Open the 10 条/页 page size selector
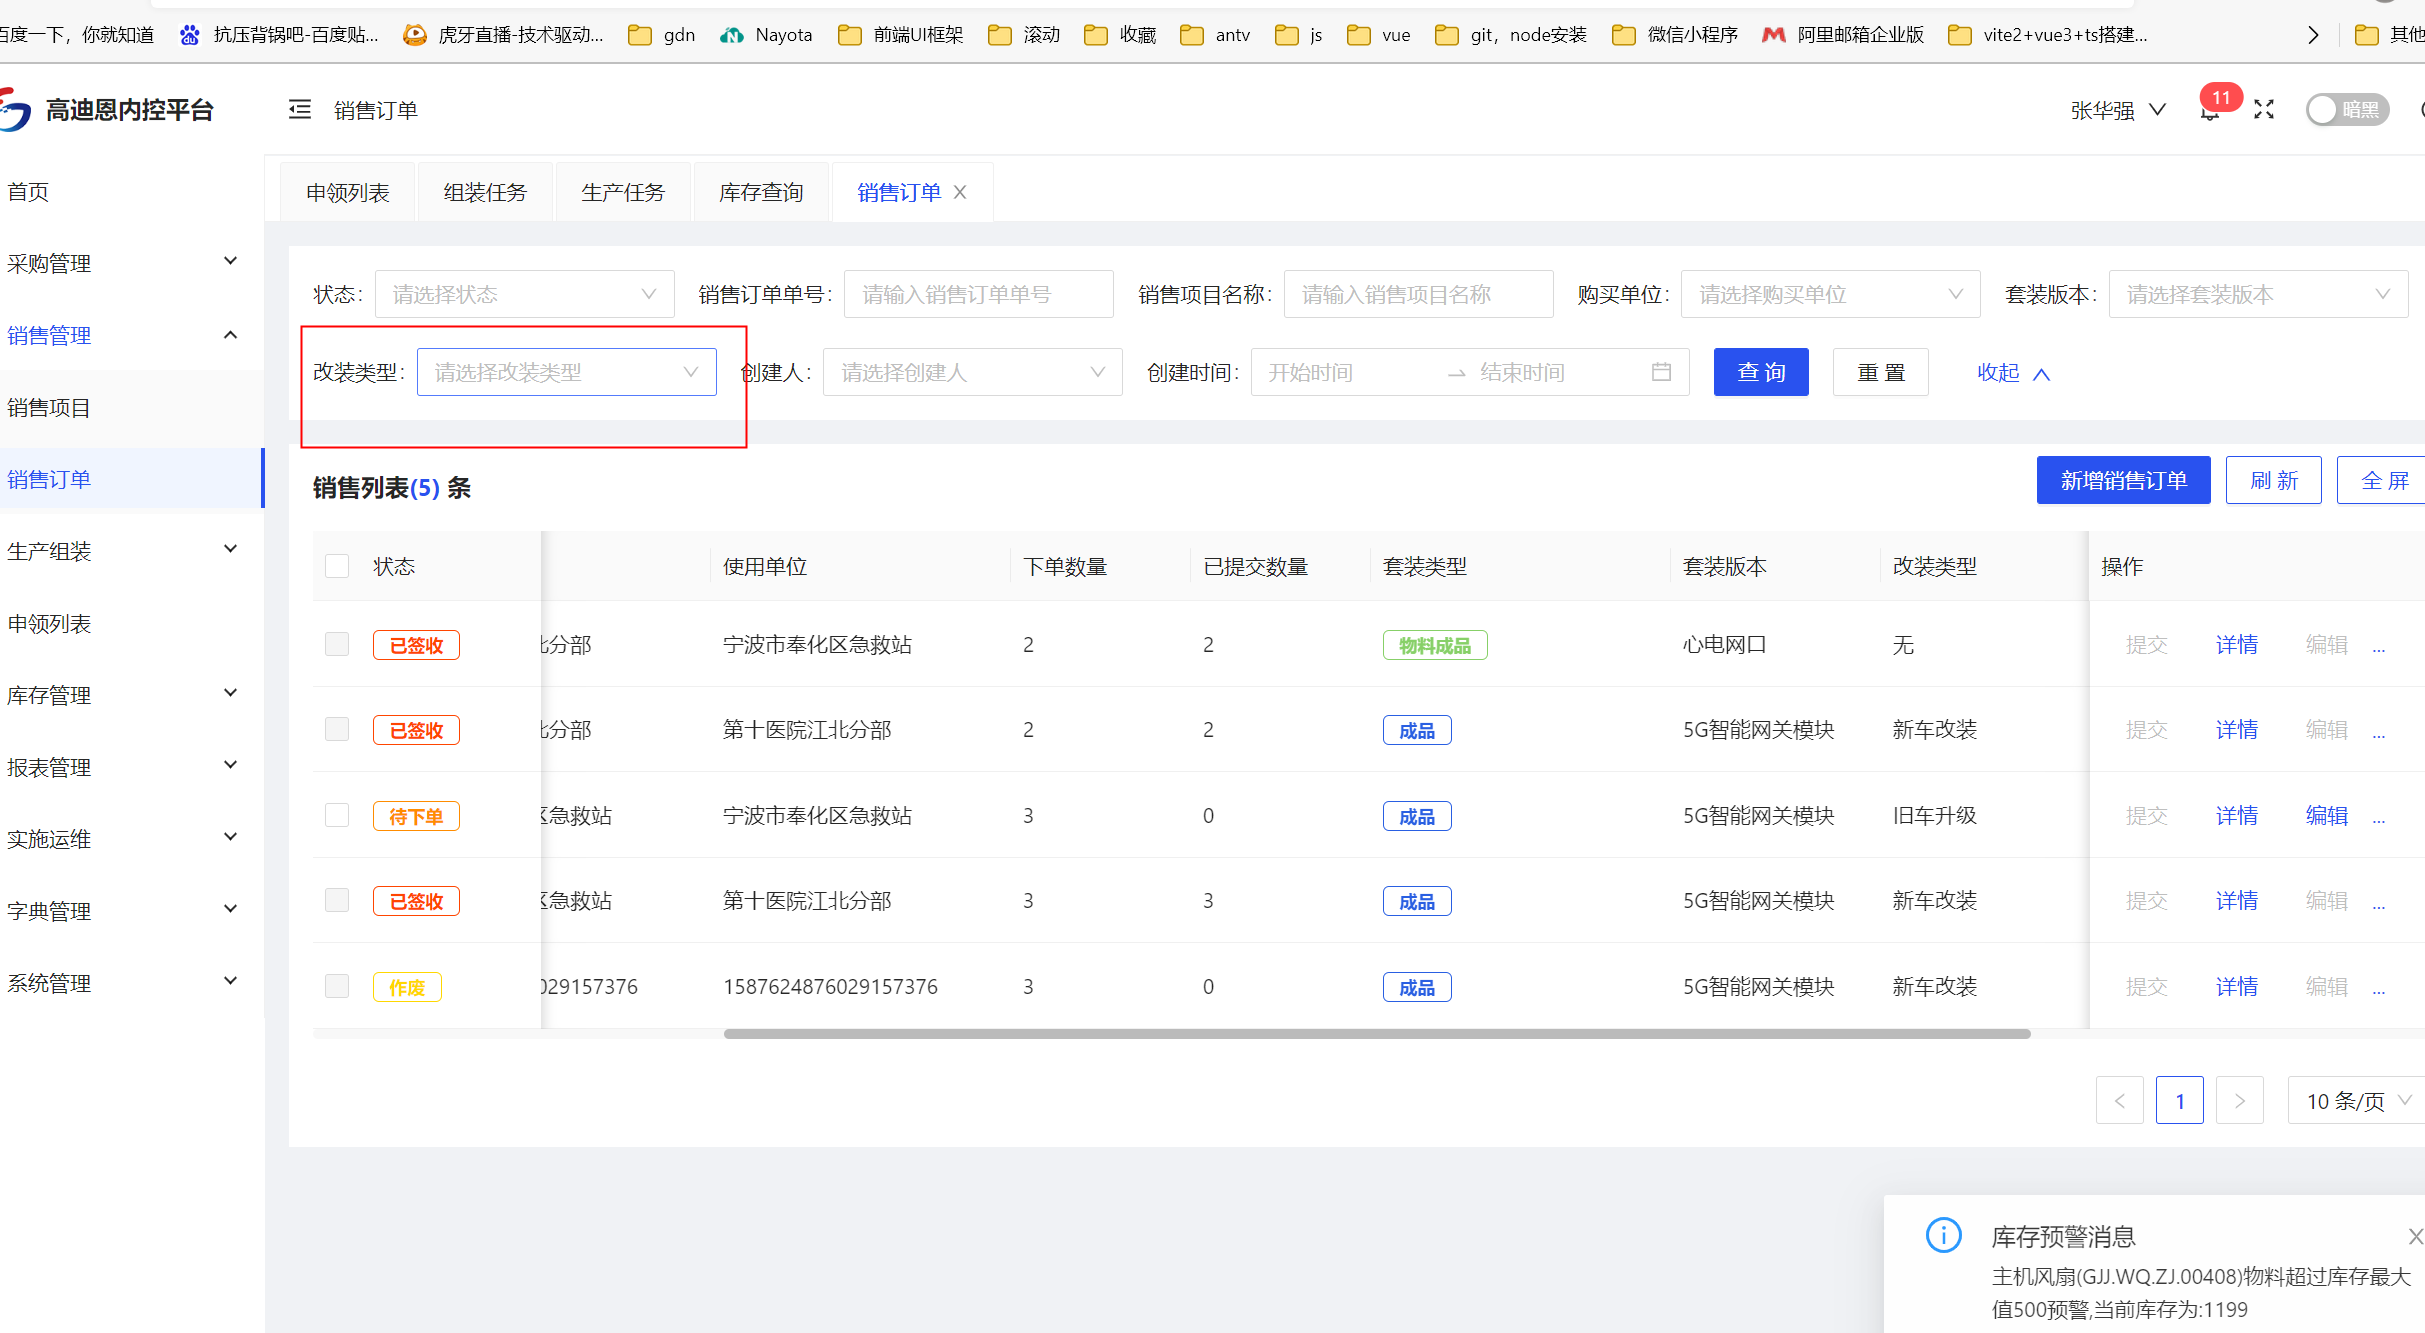The width and height of the screenshot is (2425, 1333). [x=2357, y=1100]
